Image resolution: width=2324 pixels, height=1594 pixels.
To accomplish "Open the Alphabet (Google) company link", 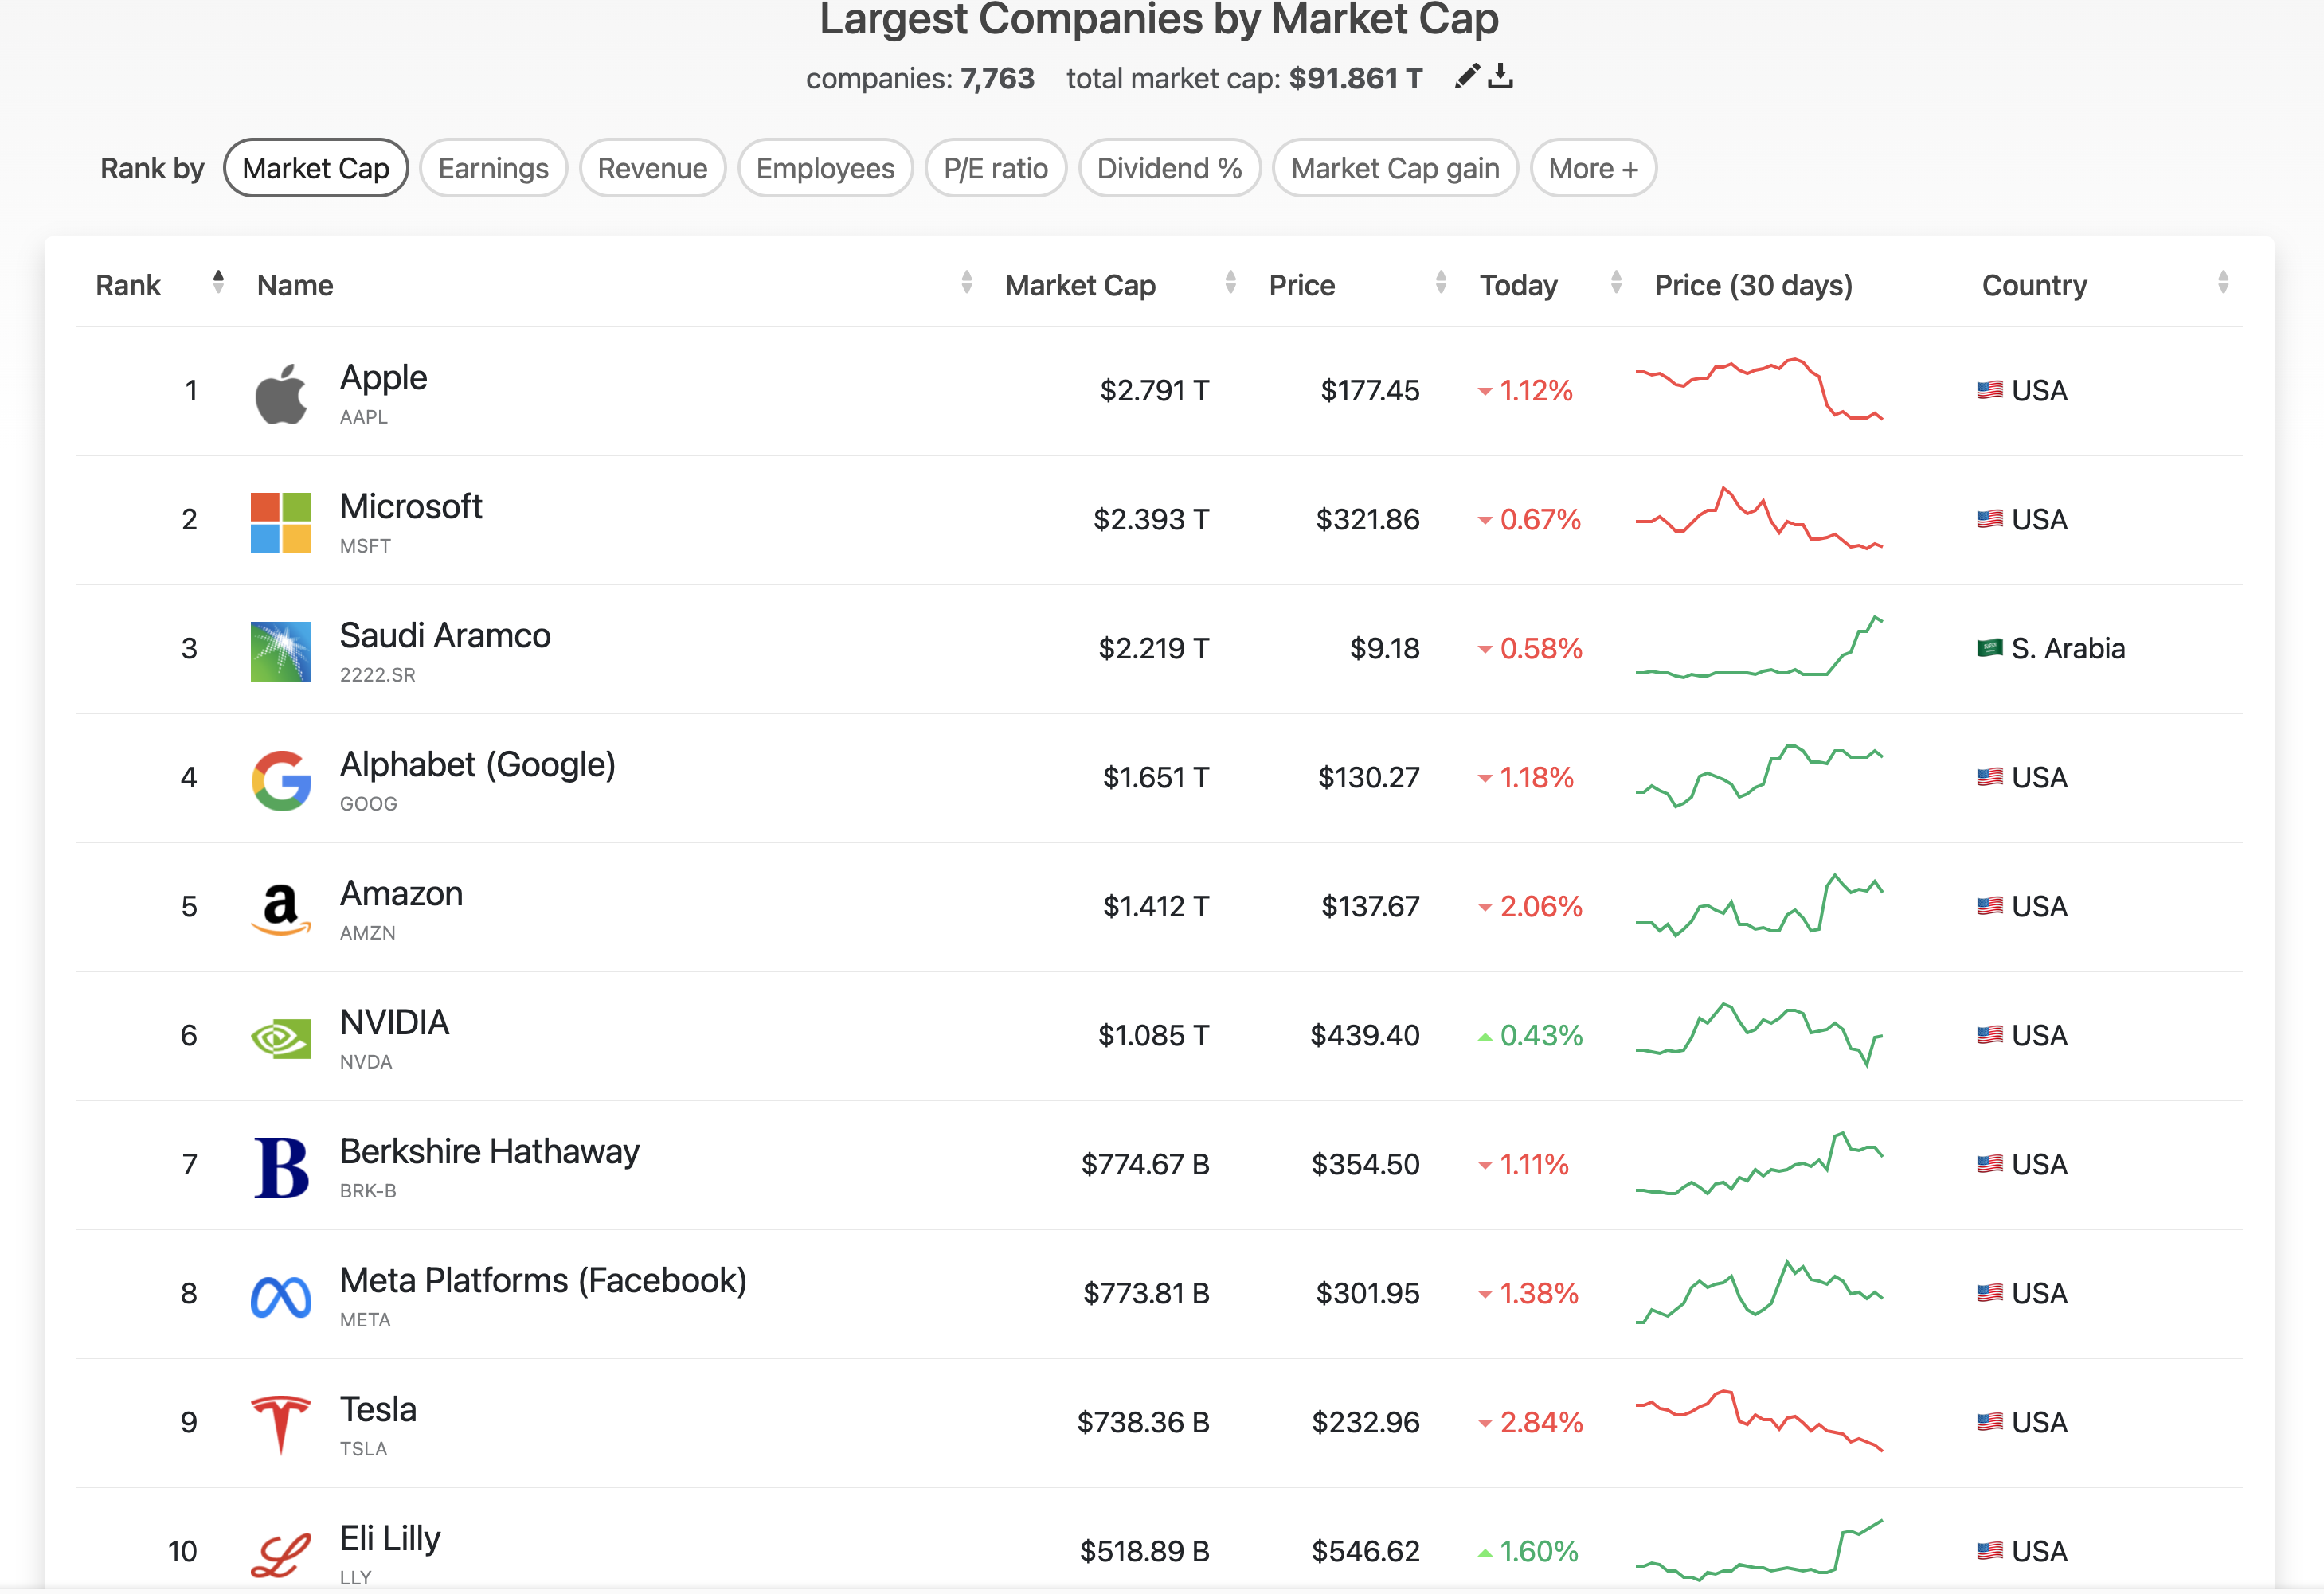I will [x=477, y=765].
